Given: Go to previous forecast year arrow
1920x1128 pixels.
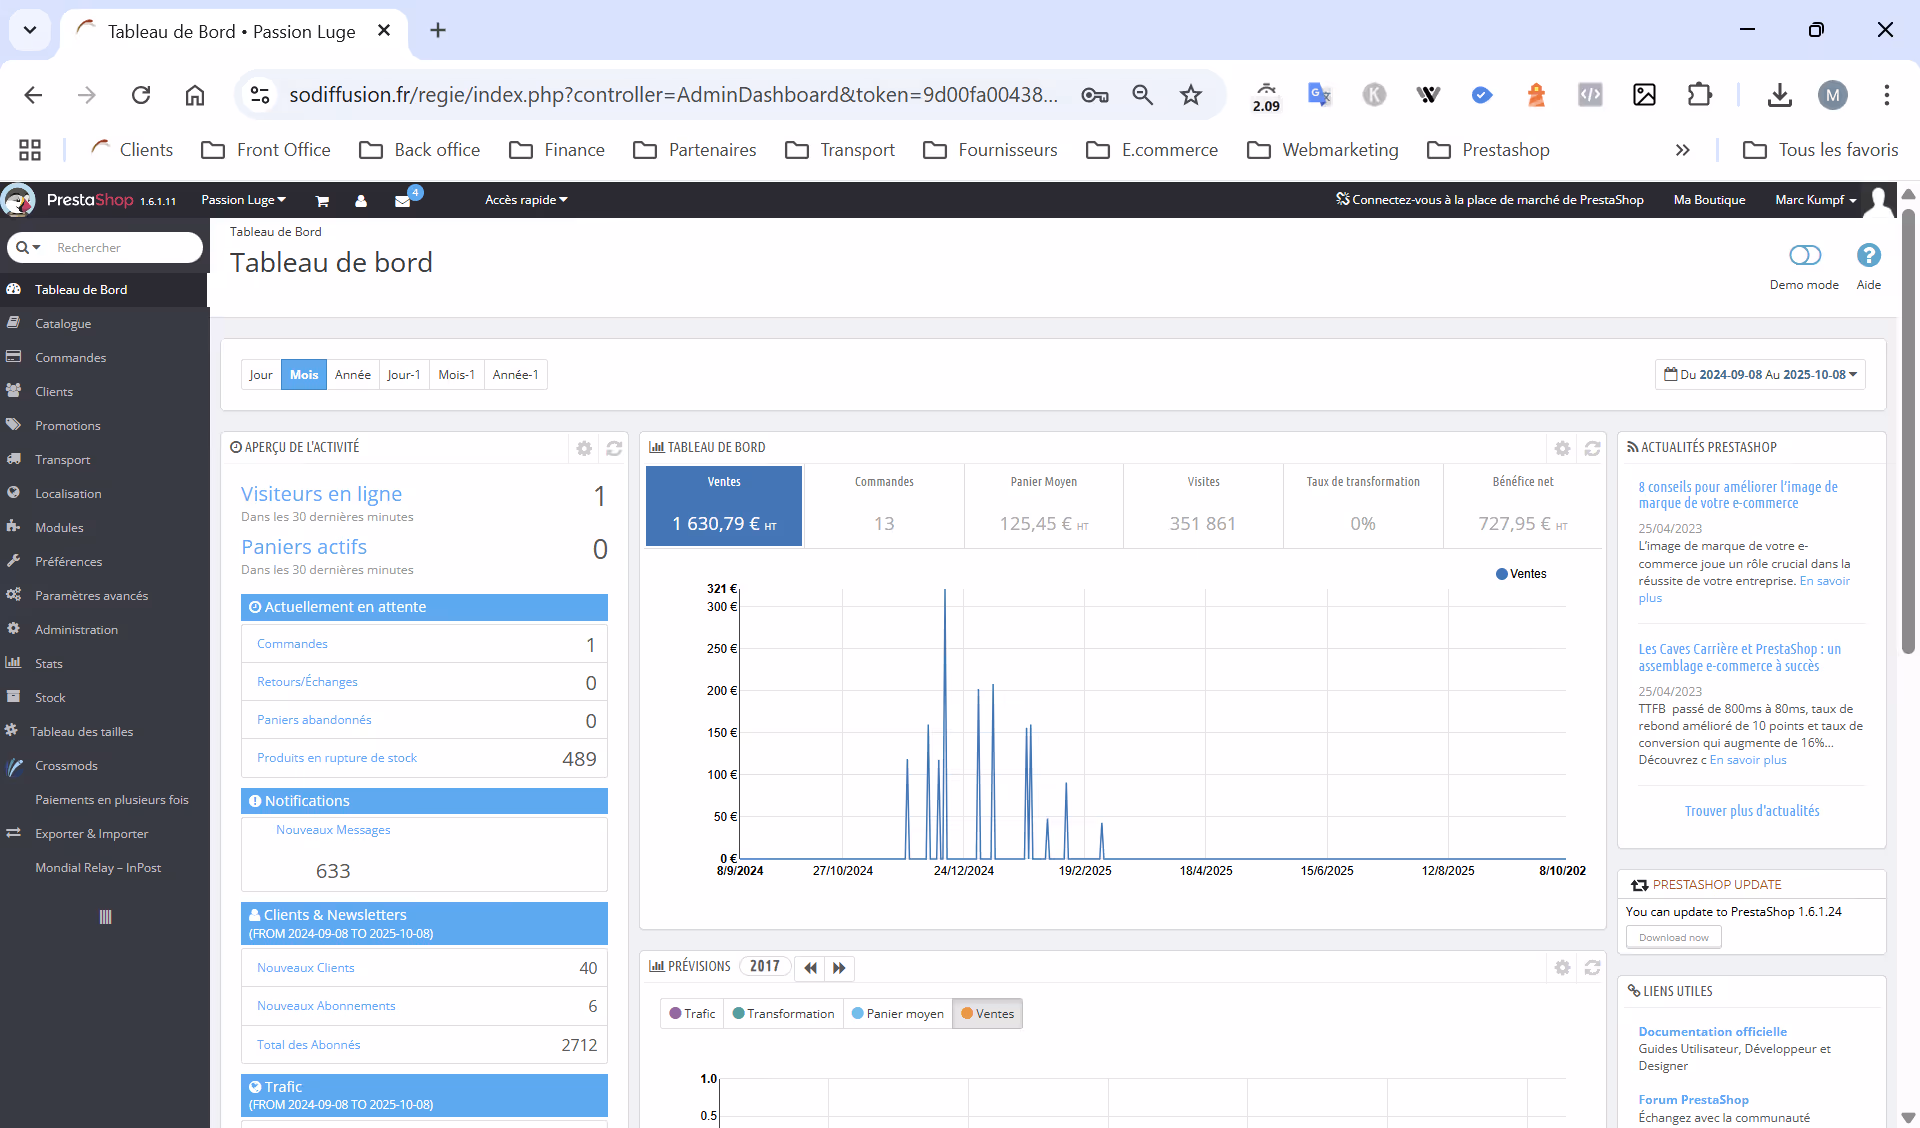Looking at the screenshot, I should 810,968.
